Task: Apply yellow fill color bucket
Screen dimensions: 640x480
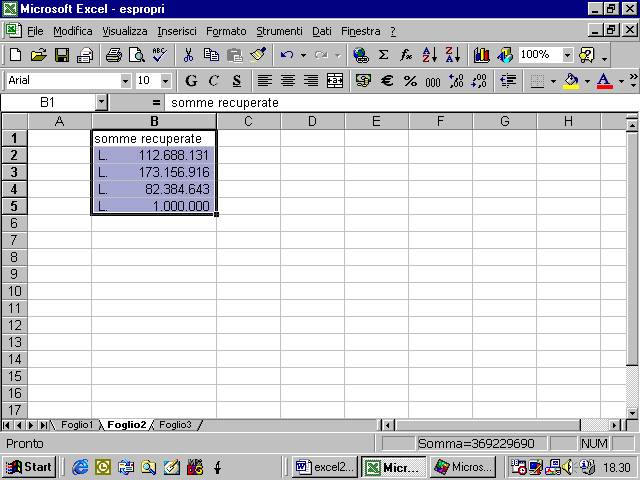Action: [x=571, y=80]
